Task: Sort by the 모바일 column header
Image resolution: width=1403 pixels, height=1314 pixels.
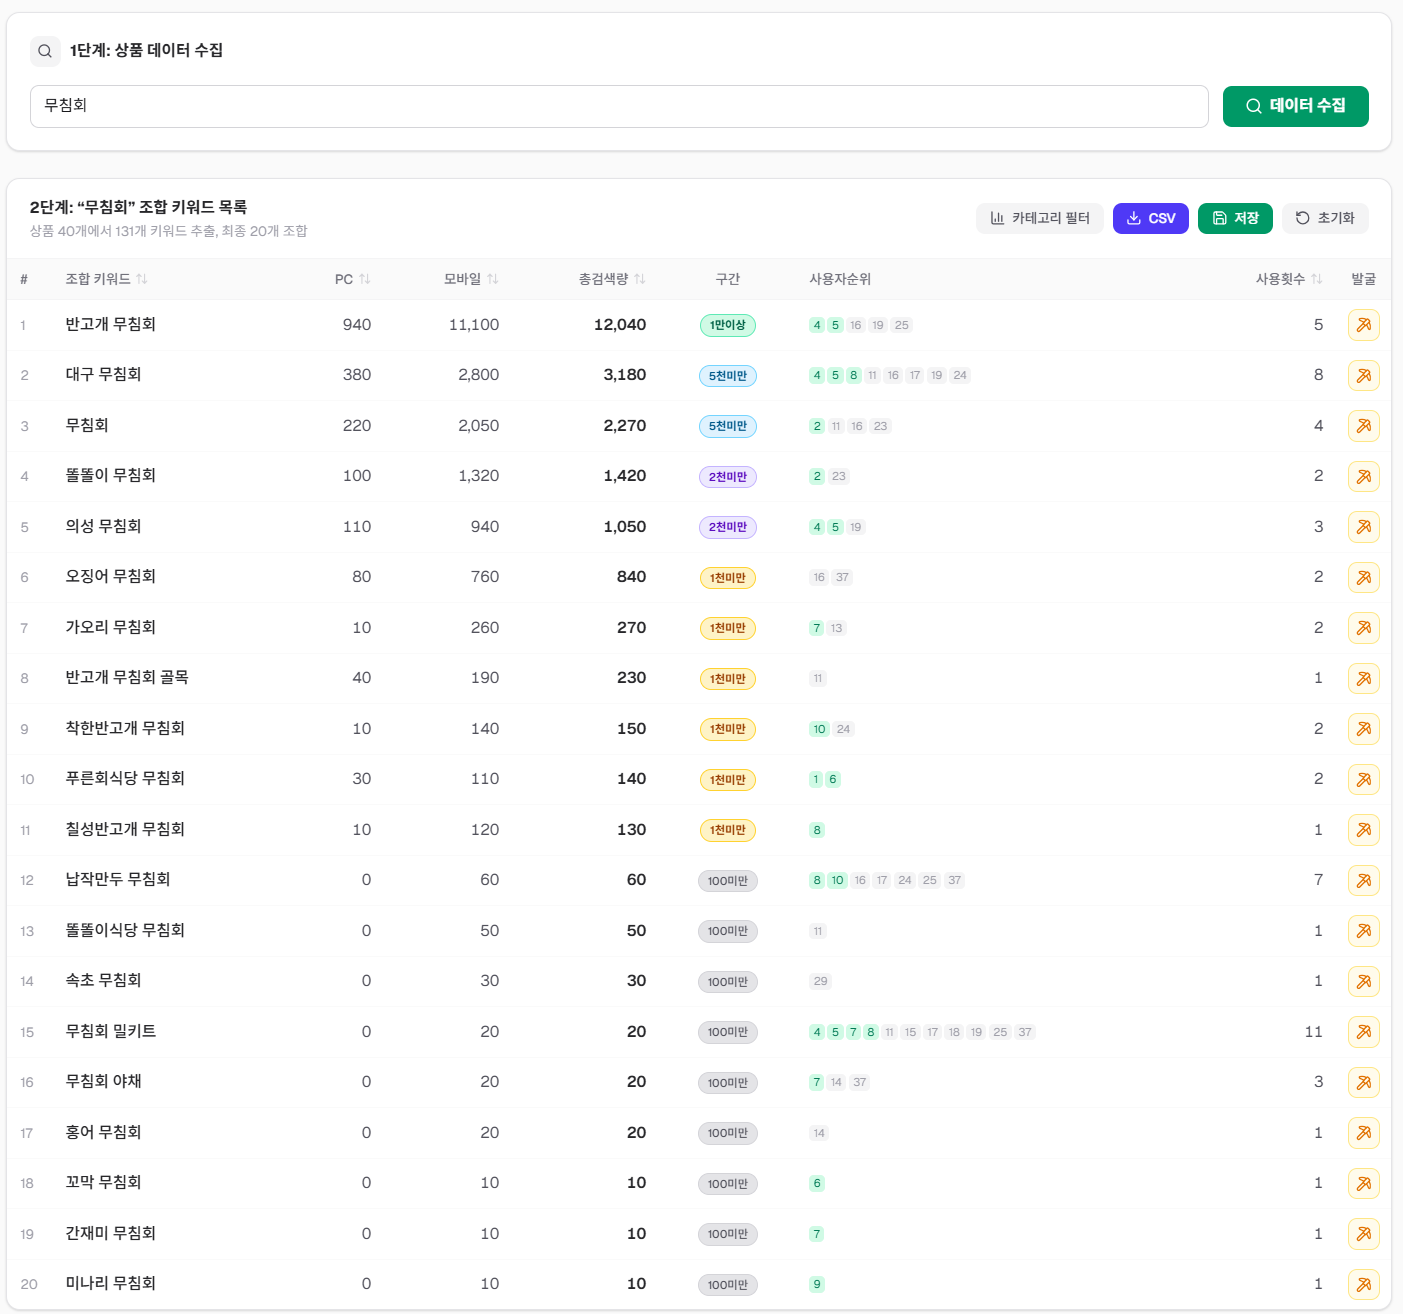Action: (471, 279)
